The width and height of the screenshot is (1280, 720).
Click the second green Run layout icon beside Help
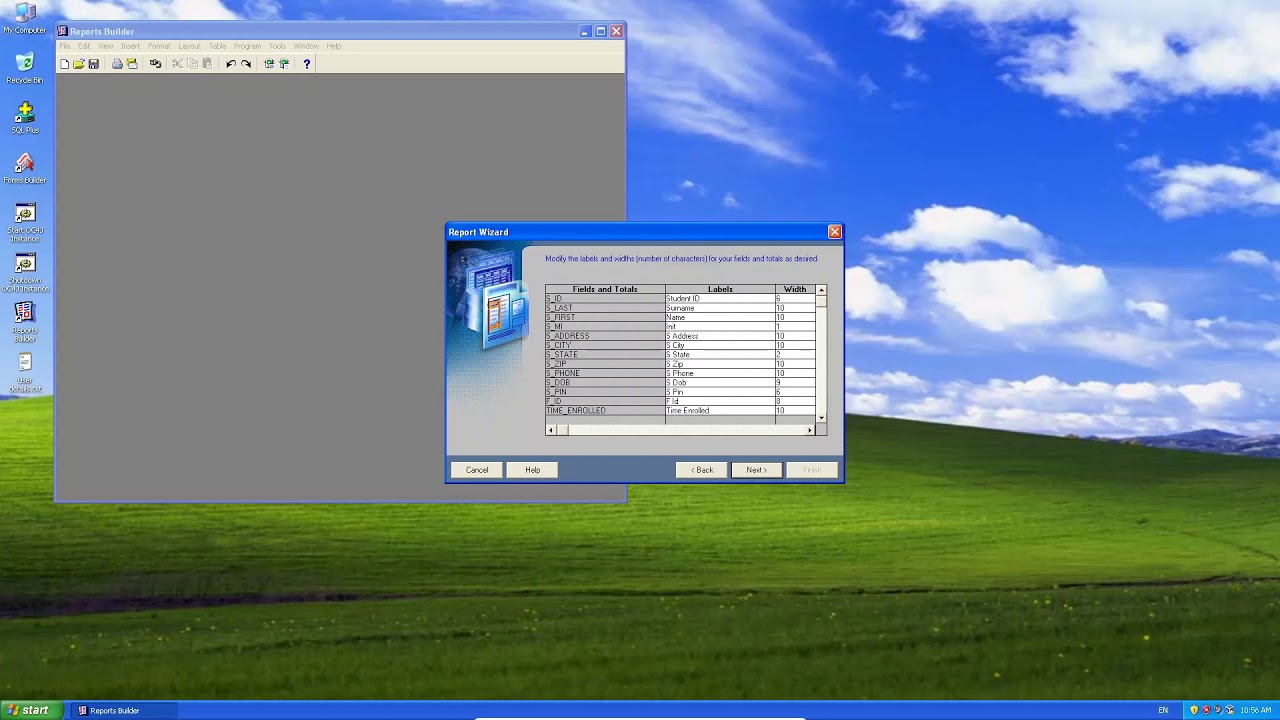pos(284,64)
